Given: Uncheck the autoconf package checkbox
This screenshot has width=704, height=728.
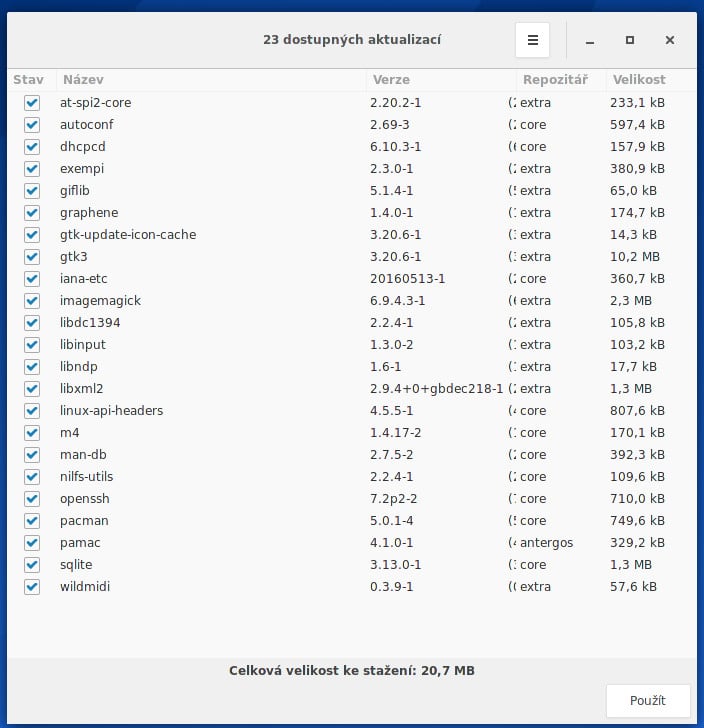Looking at the screenshot, I should click(x=32, y=124).
